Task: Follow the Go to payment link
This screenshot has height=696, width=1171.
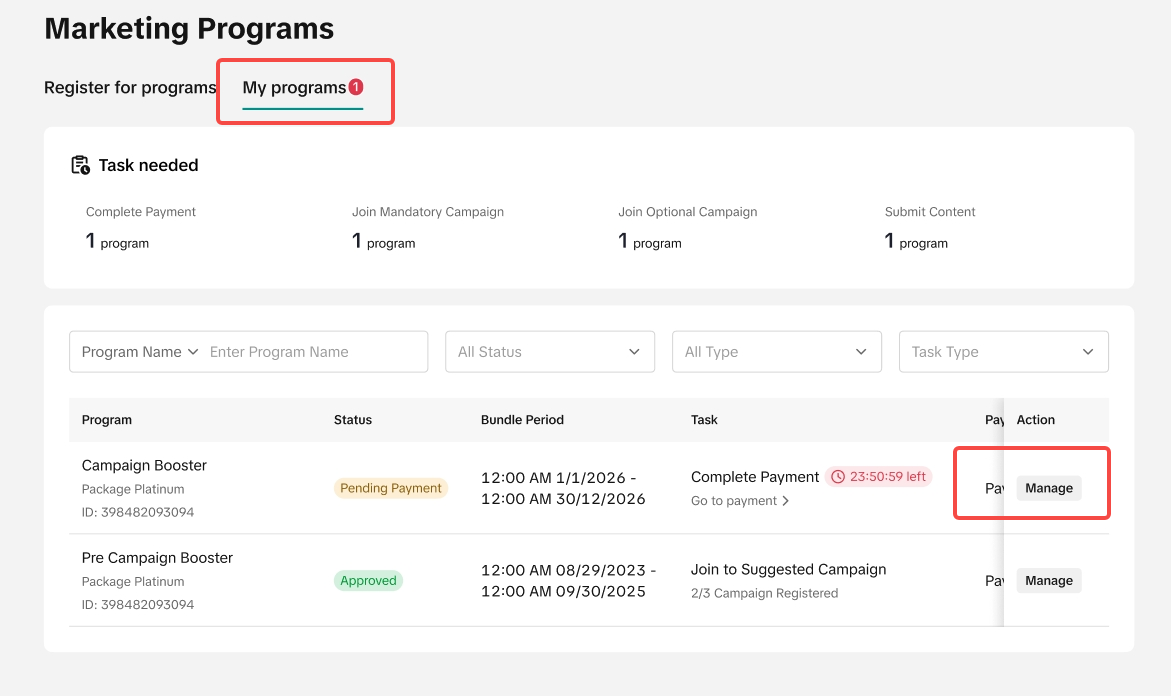Action: coord(734,501)
